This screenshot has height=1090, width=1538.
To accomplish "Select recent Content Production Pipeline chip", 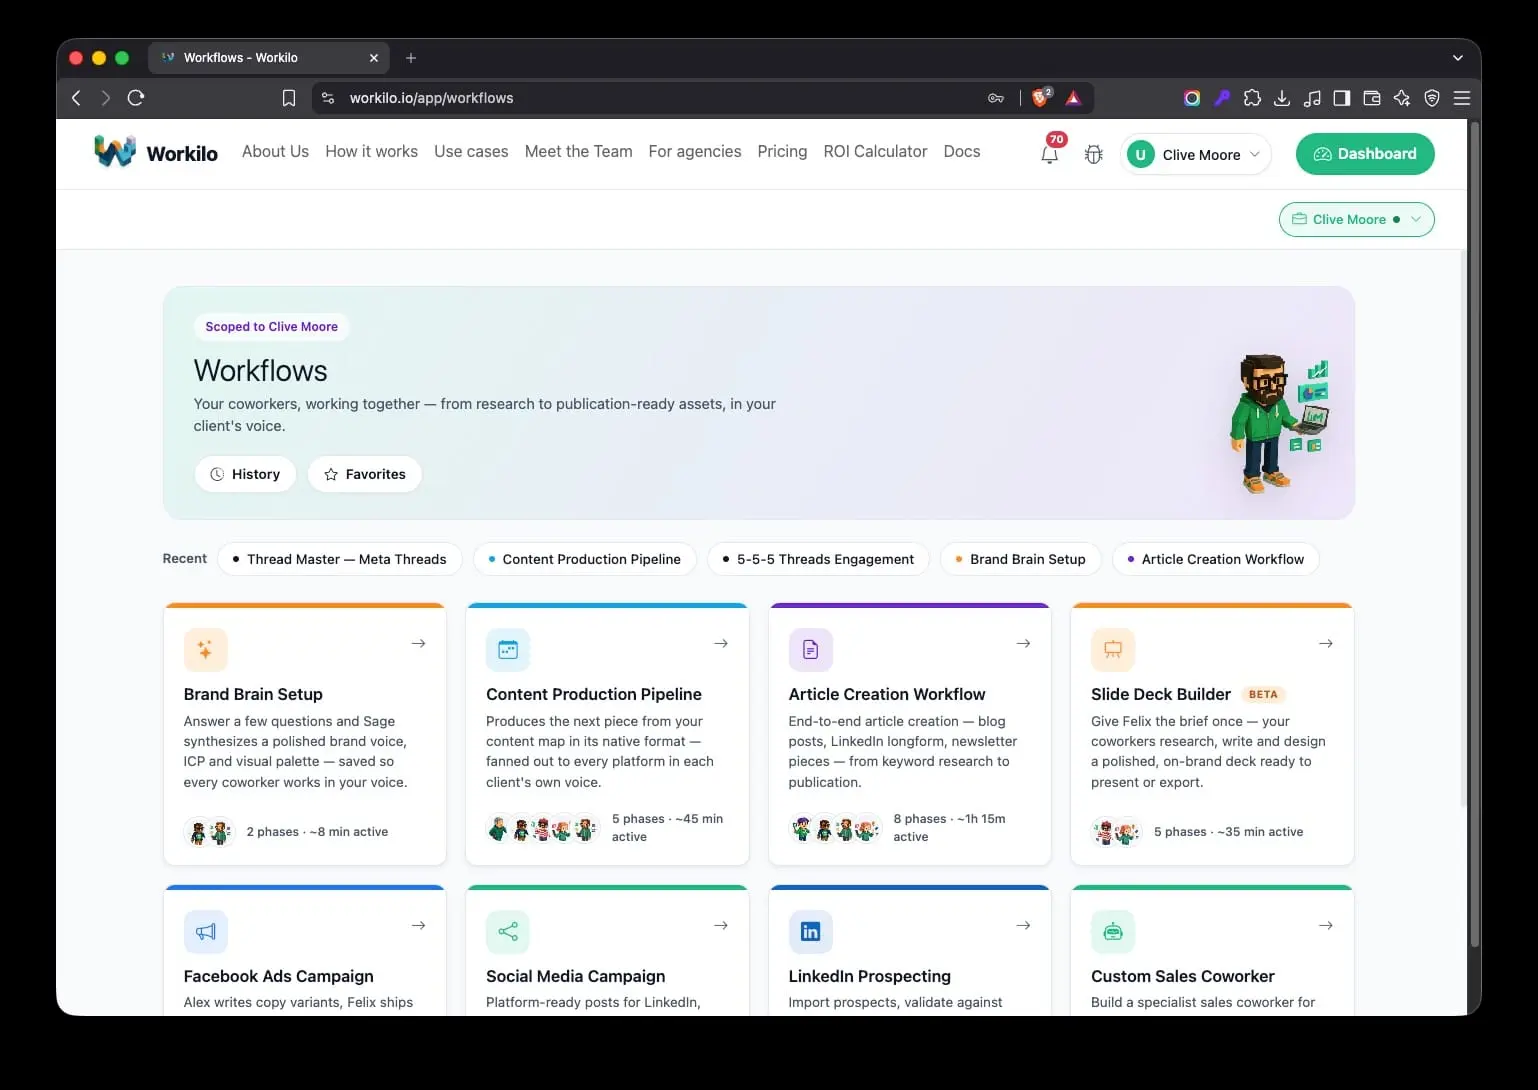I will tap(584, 559).
